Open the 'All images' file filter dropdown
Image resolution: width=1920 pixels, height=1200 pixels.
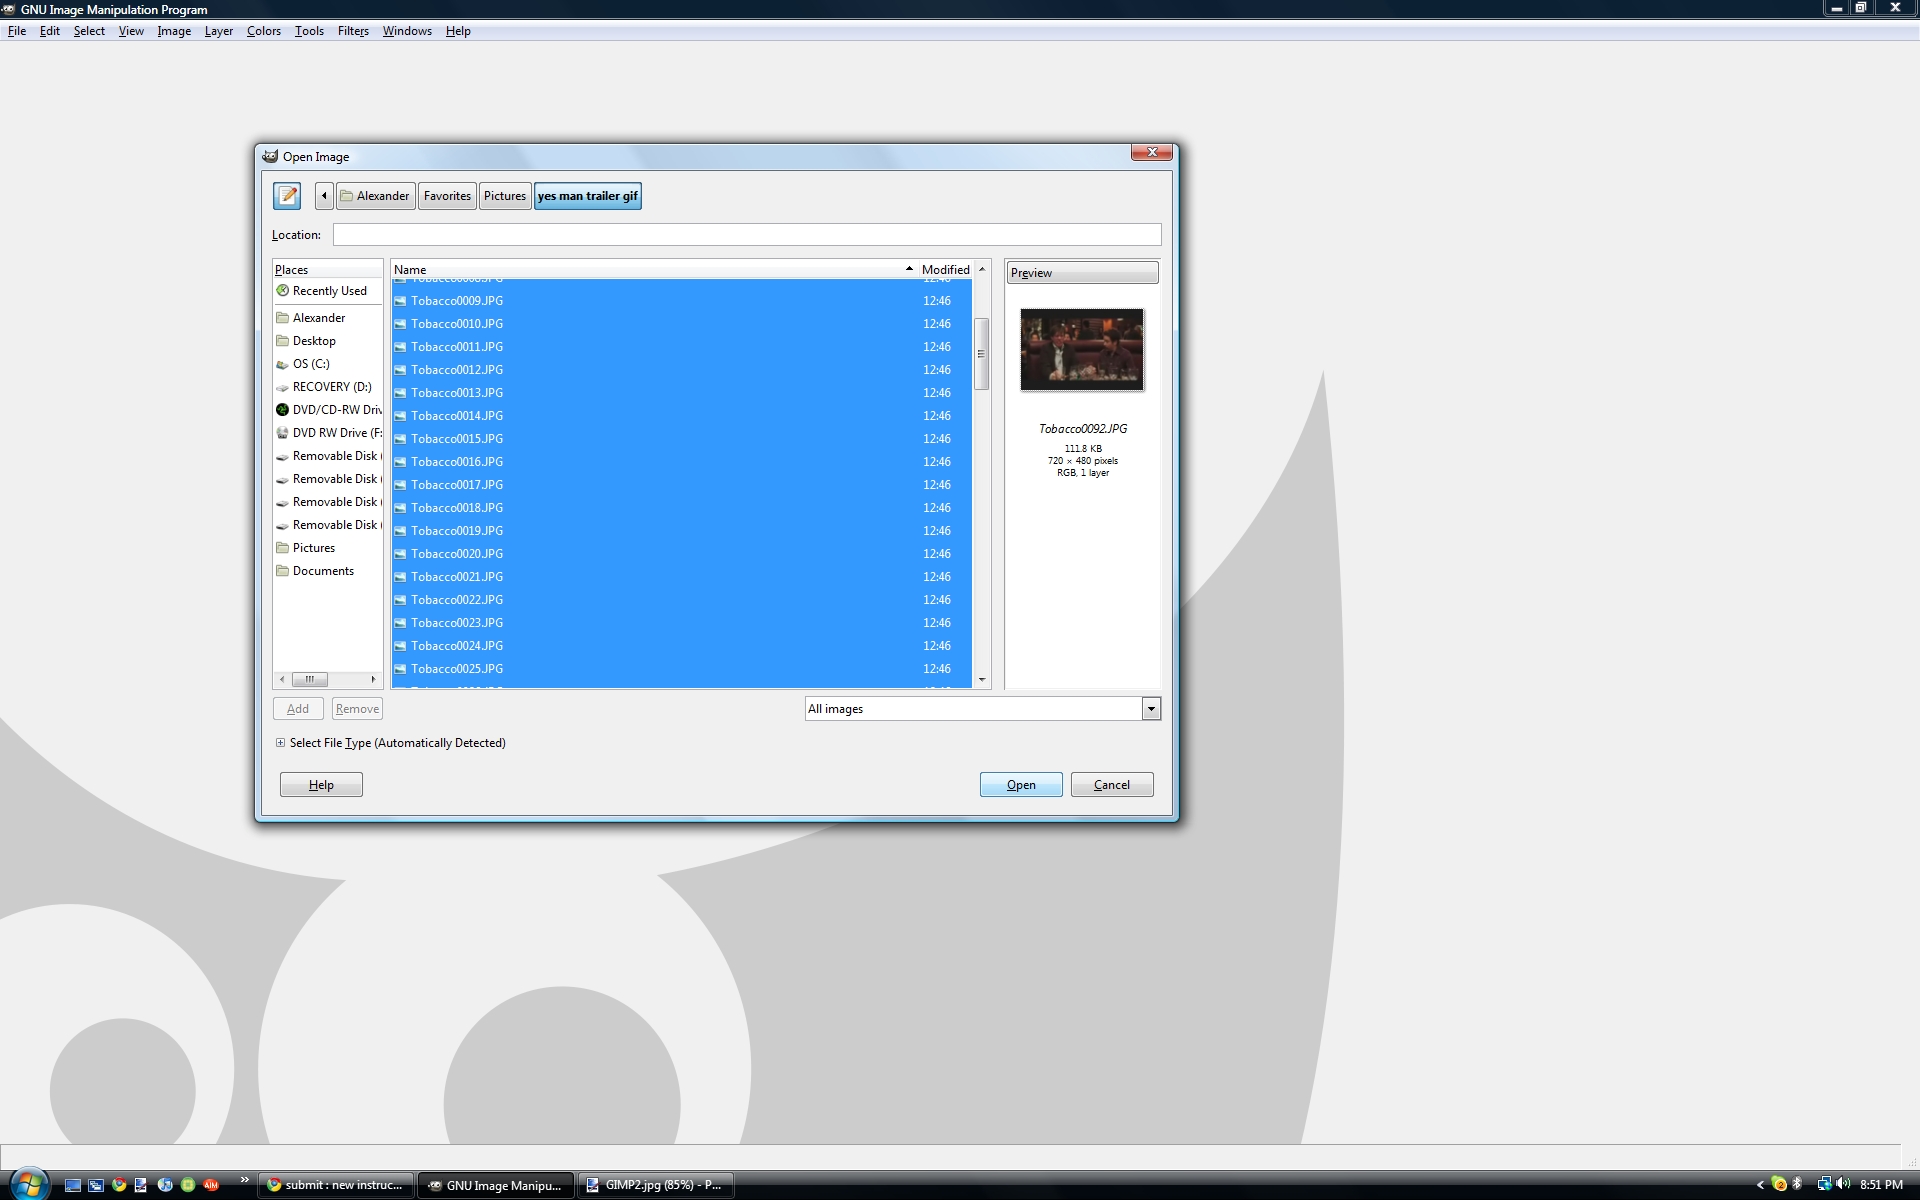coord(982,709)
